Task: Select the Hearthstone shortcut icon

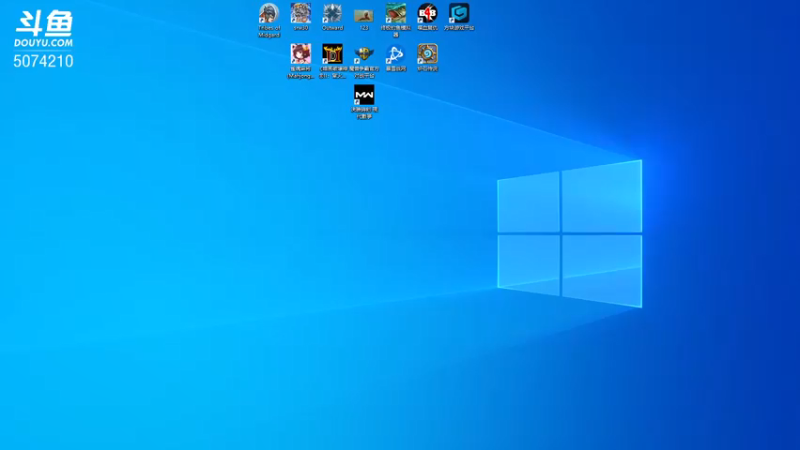Action: [x=427, y=58]
